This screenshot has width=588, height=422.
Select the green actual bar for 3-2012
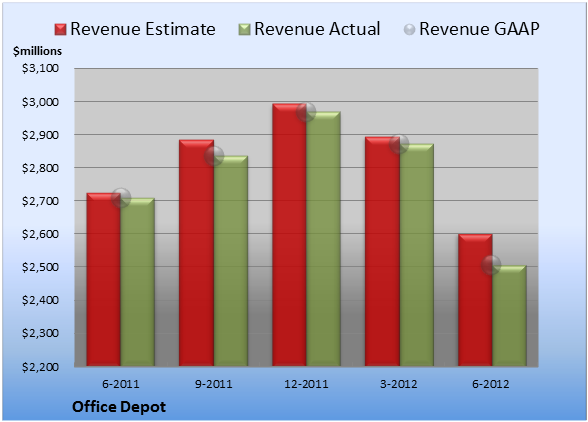coord(417,255)
